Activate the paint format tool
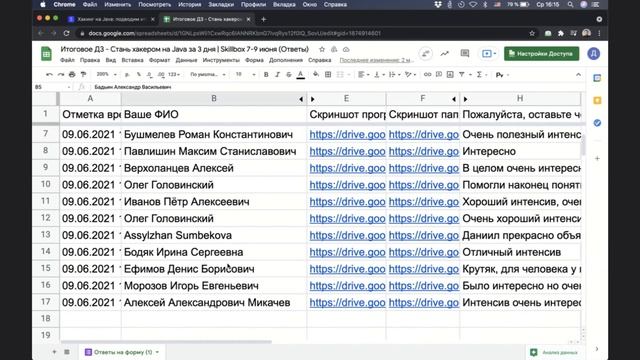 click(84, 75)
